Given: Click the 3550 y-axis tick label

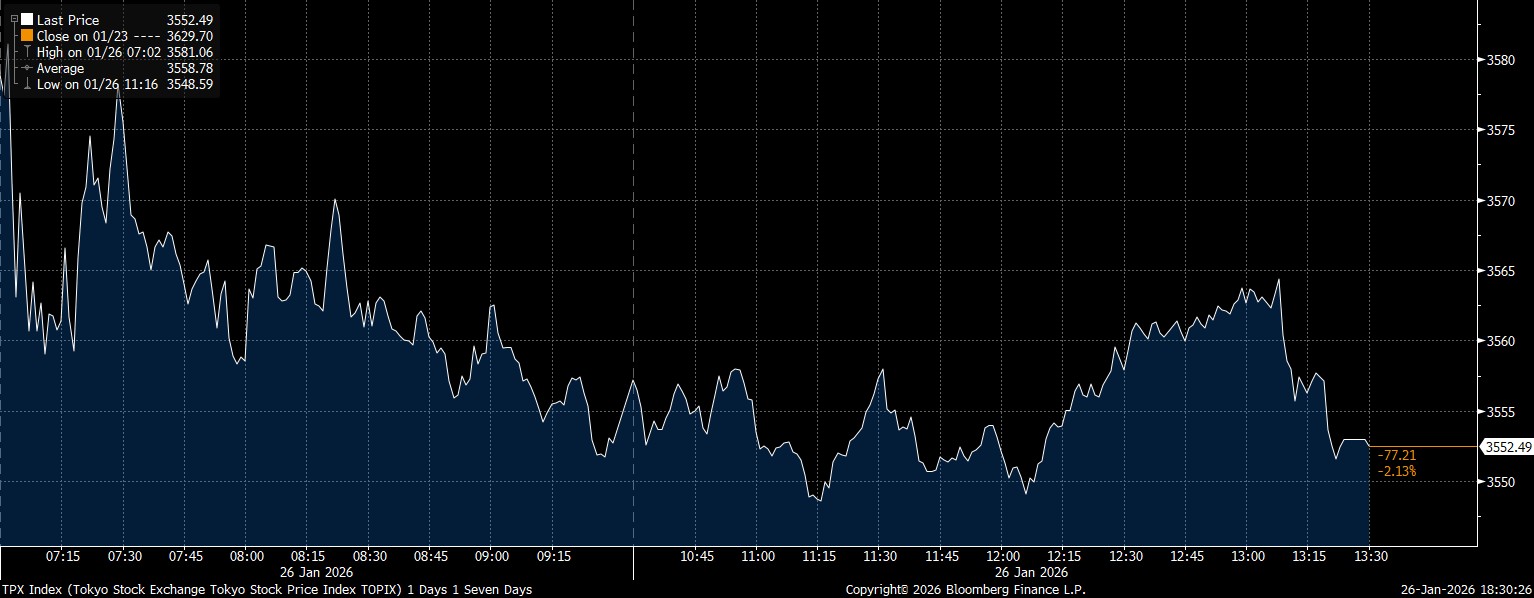Looking at the screenshot, I should [x=1500, y=482].
